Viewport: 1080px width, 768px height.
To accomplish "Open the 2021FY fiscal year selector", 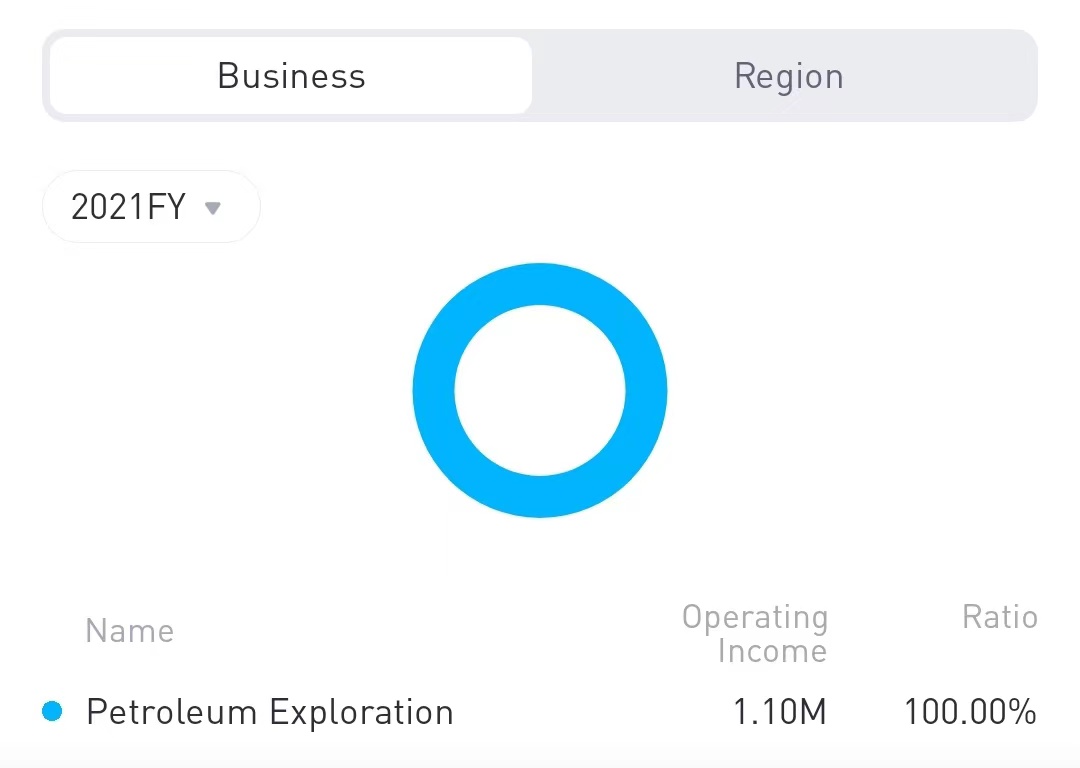I will tap(150, 207).
